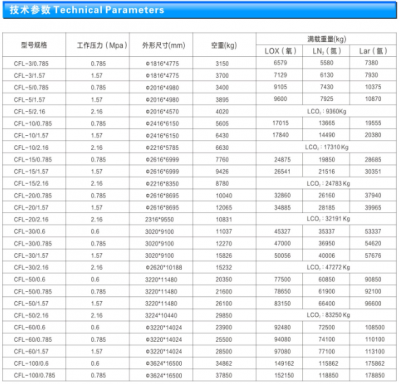This screenshot has width=400, height=384.
Task: Click the LCO2 24783 Kg cell
Action: 327,183
